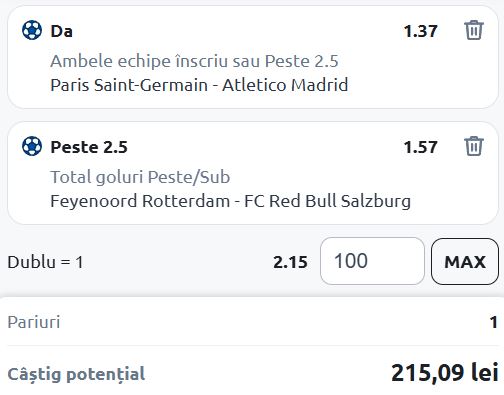
Task: Click the Dublu = 1 bet type label
Action: click(x=45, y=262)
